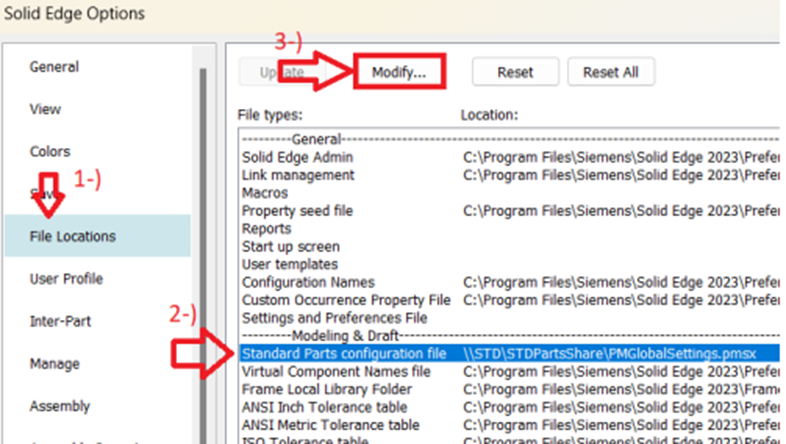The image size is (786, 444).
Task: Select ANSI Metric Tolerance table row
Action: coord(509,425)
